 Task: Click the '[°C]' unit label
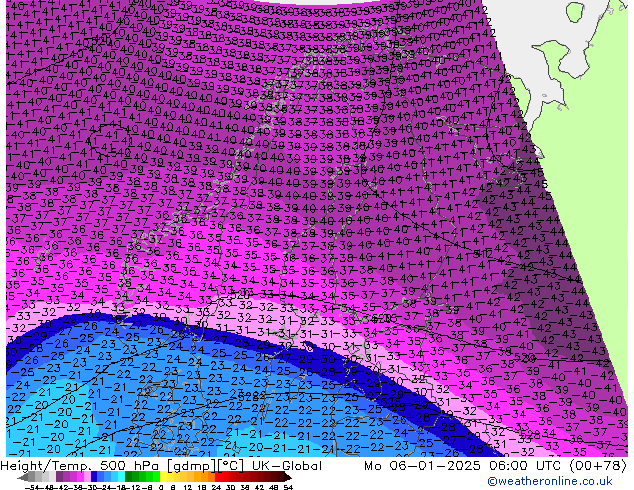231,466
